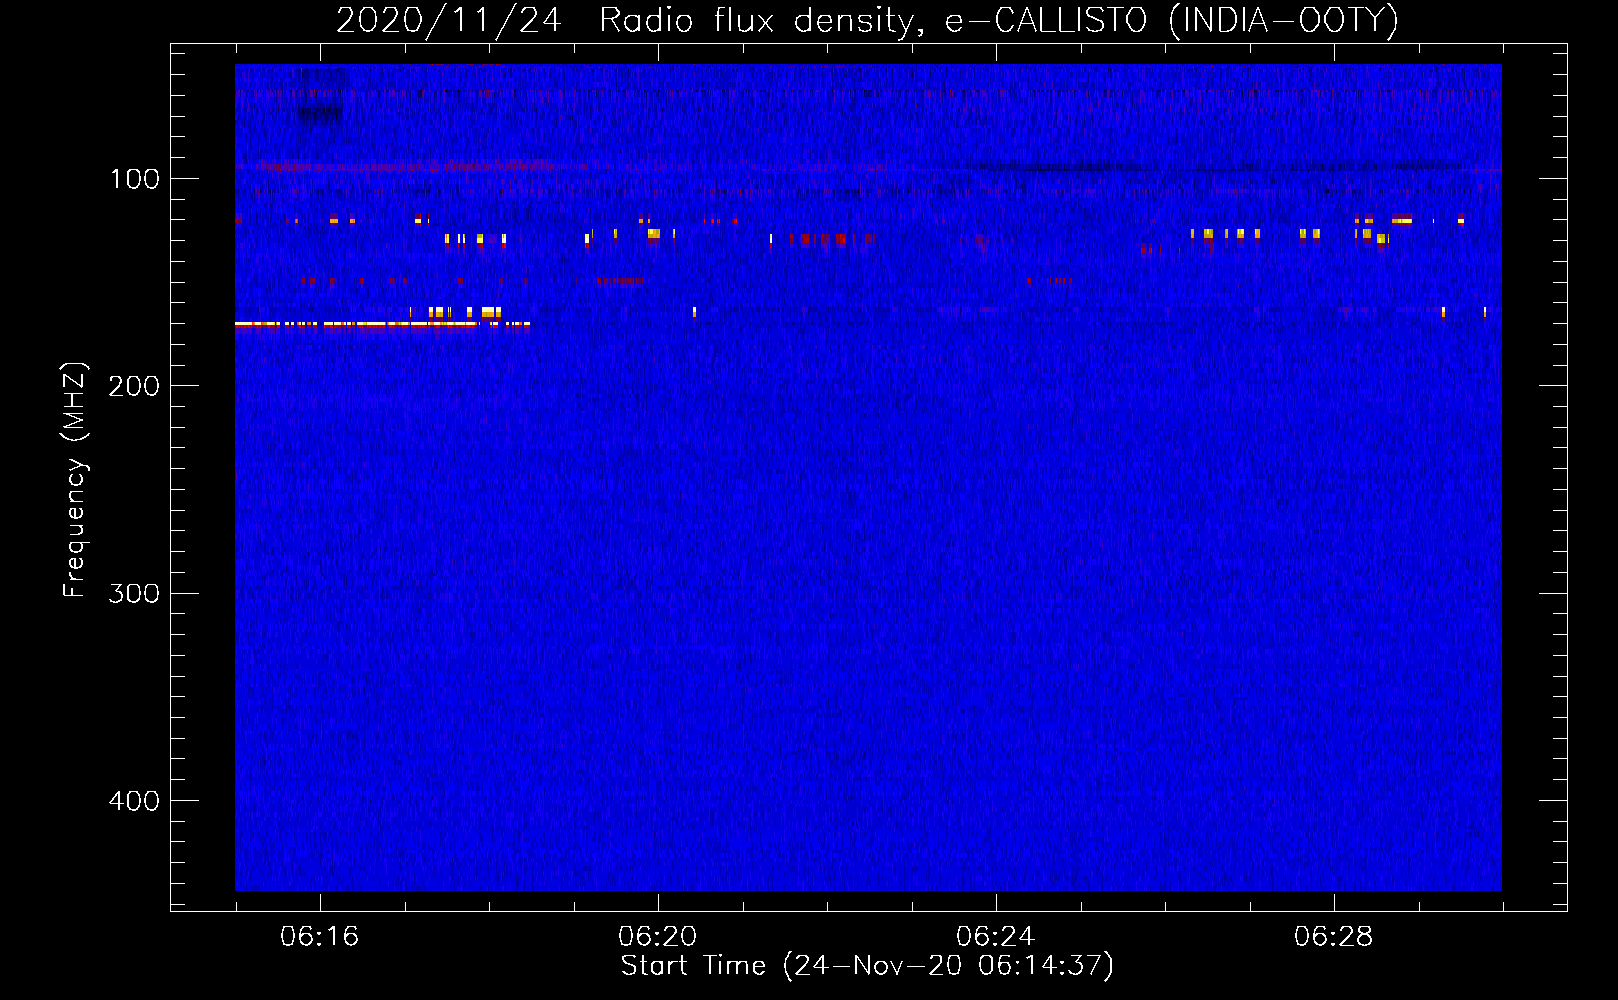The image size is (1618, 1000).
Task: Click the 400 MHz frequency tick label
Action: [x=135, y=801]
